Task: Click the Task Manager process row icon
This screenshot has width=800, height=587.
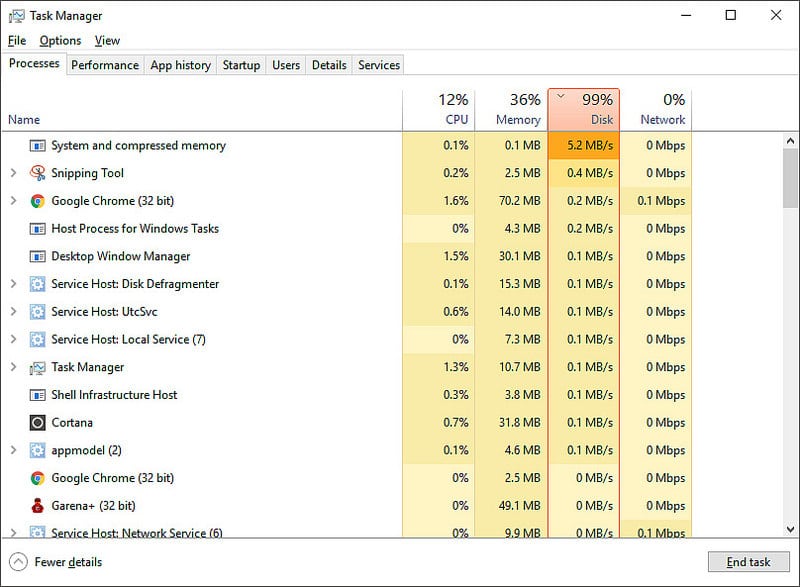Action: [x=37, y=368]
